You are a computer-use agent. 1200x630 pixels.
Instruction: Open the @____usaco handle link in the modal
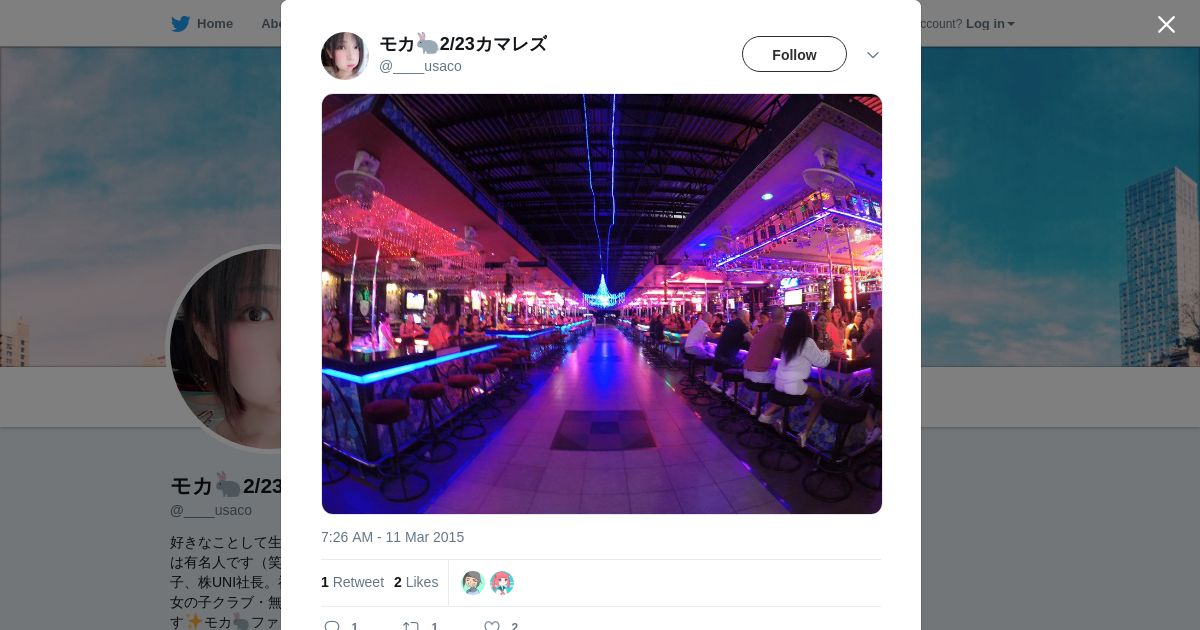point(420,66)
